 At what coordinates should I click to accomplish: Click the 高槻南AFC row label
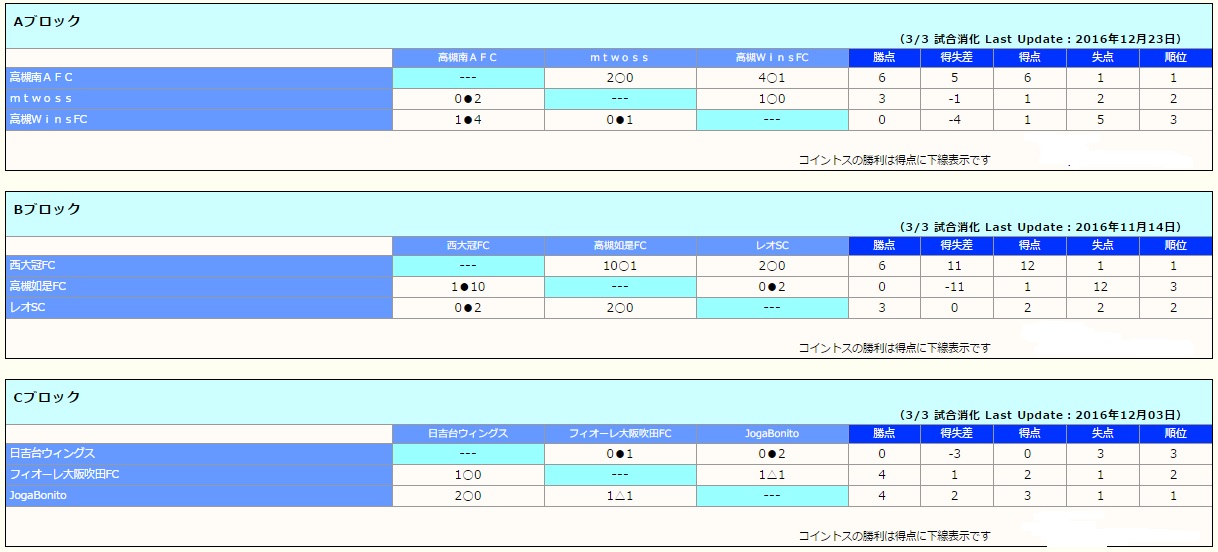tap(199, 78)
